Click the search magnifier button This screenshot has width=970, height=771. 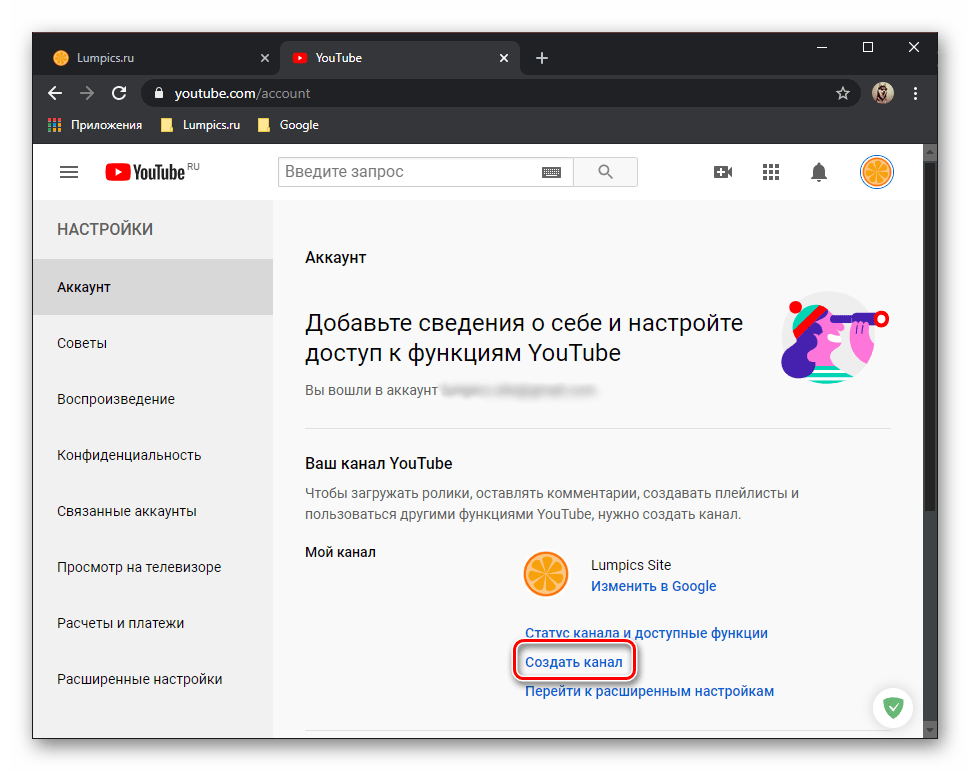606,172
